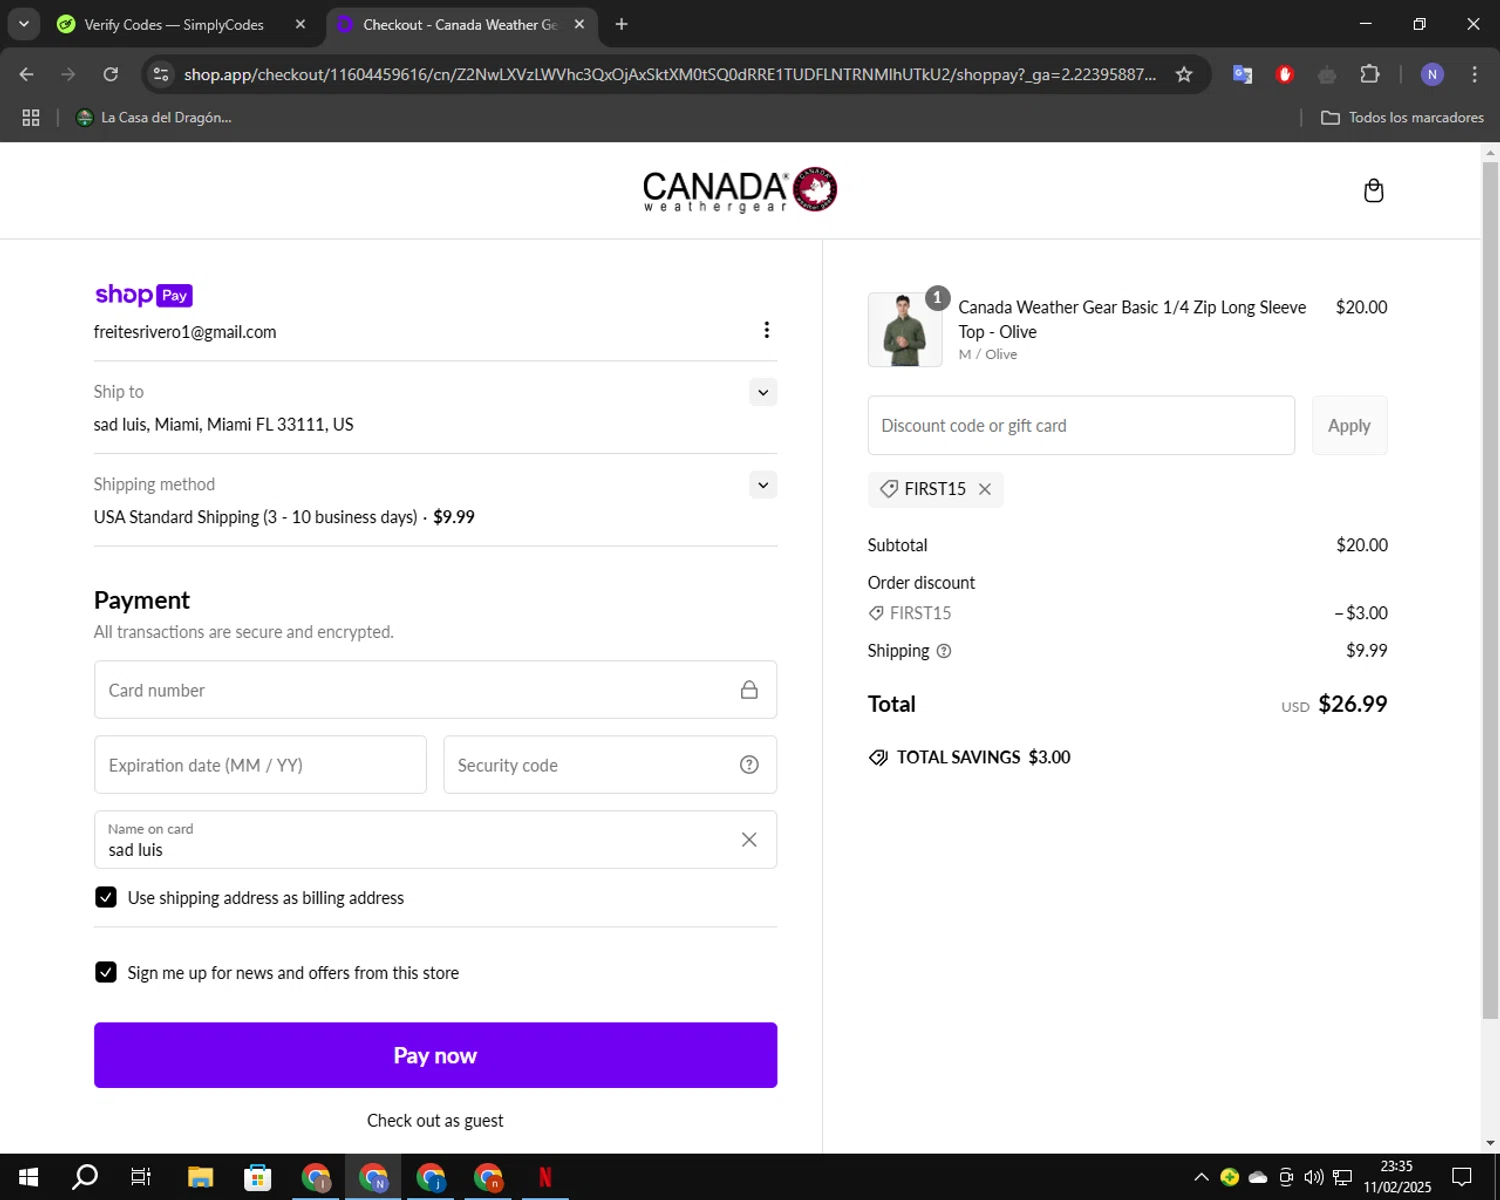Open the Chrome three-dot menu

(1474, 74)
